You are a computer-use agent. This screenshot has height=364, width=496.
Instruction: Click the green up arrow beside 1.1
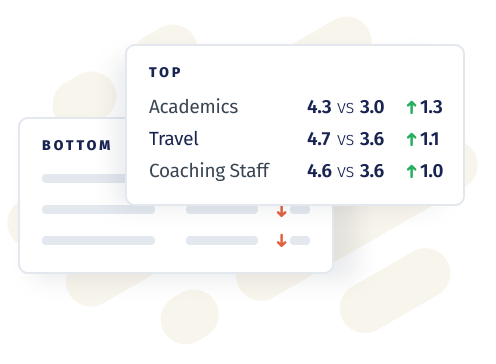pos(411,139)
